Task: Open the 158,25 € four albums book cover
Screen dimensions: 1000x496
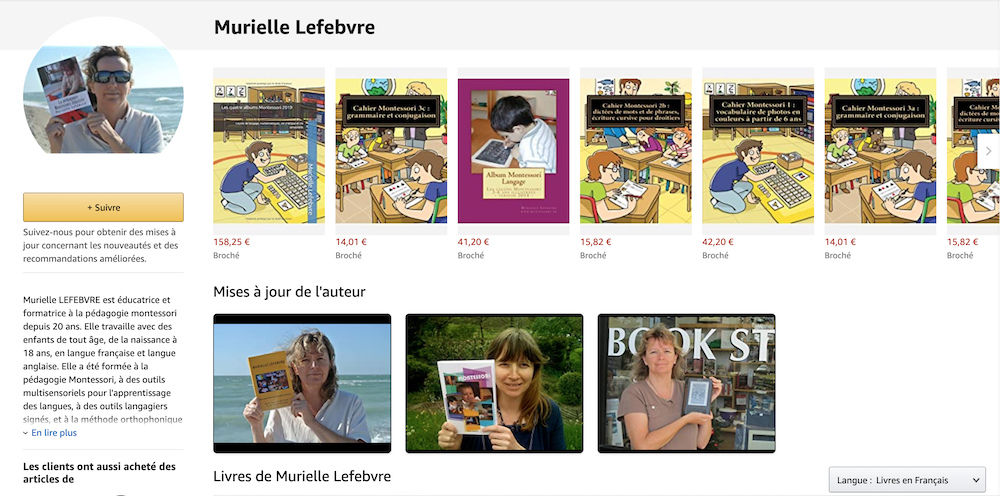Action: (268, 151)
